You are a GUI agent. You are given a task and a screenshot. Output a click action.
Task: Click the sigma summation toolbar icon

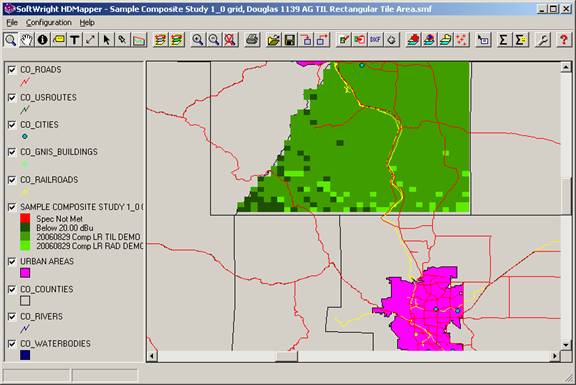(504, 40)
